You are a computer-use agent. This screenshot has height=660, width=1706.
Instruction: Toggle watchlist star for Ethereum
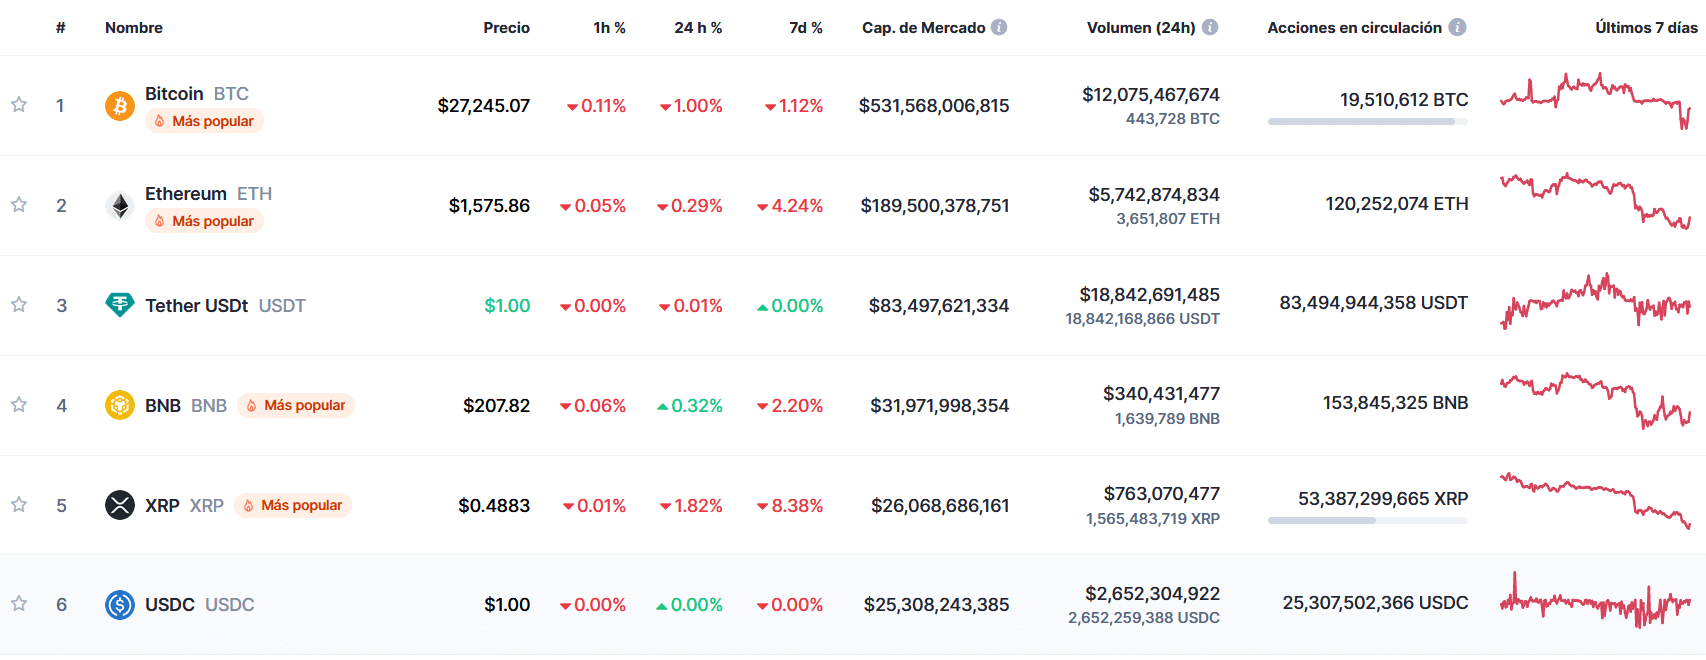19,204
